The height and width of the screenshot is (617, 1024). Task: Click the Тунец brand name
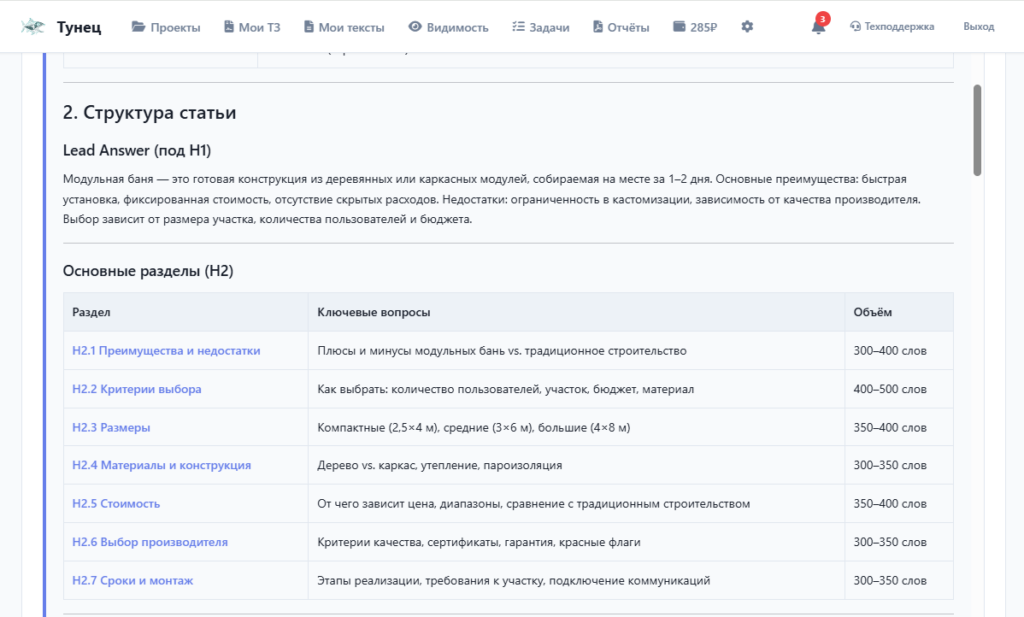79,27
